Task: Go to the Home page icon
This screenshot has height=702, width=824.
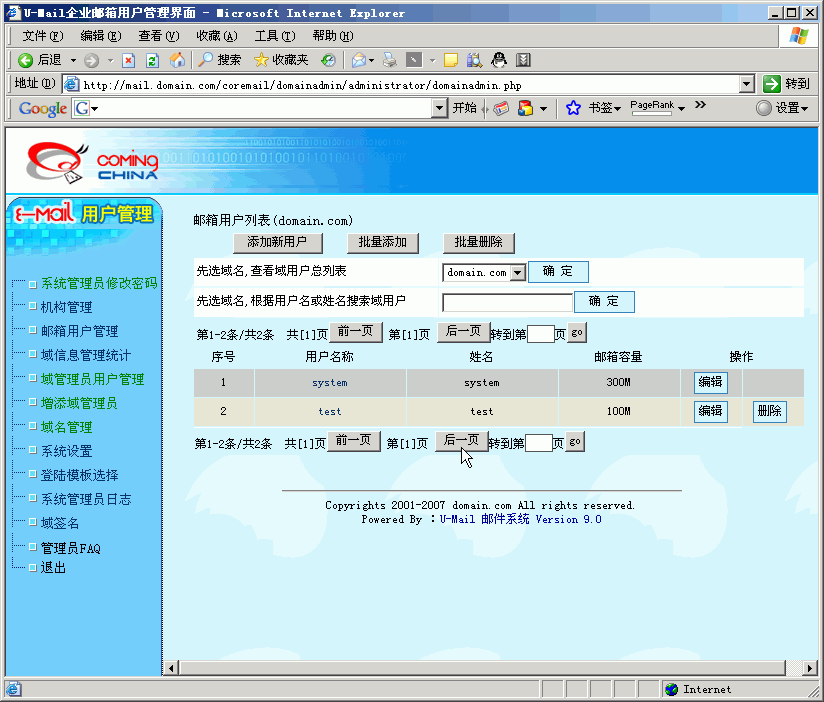Action: coord(177,60)
